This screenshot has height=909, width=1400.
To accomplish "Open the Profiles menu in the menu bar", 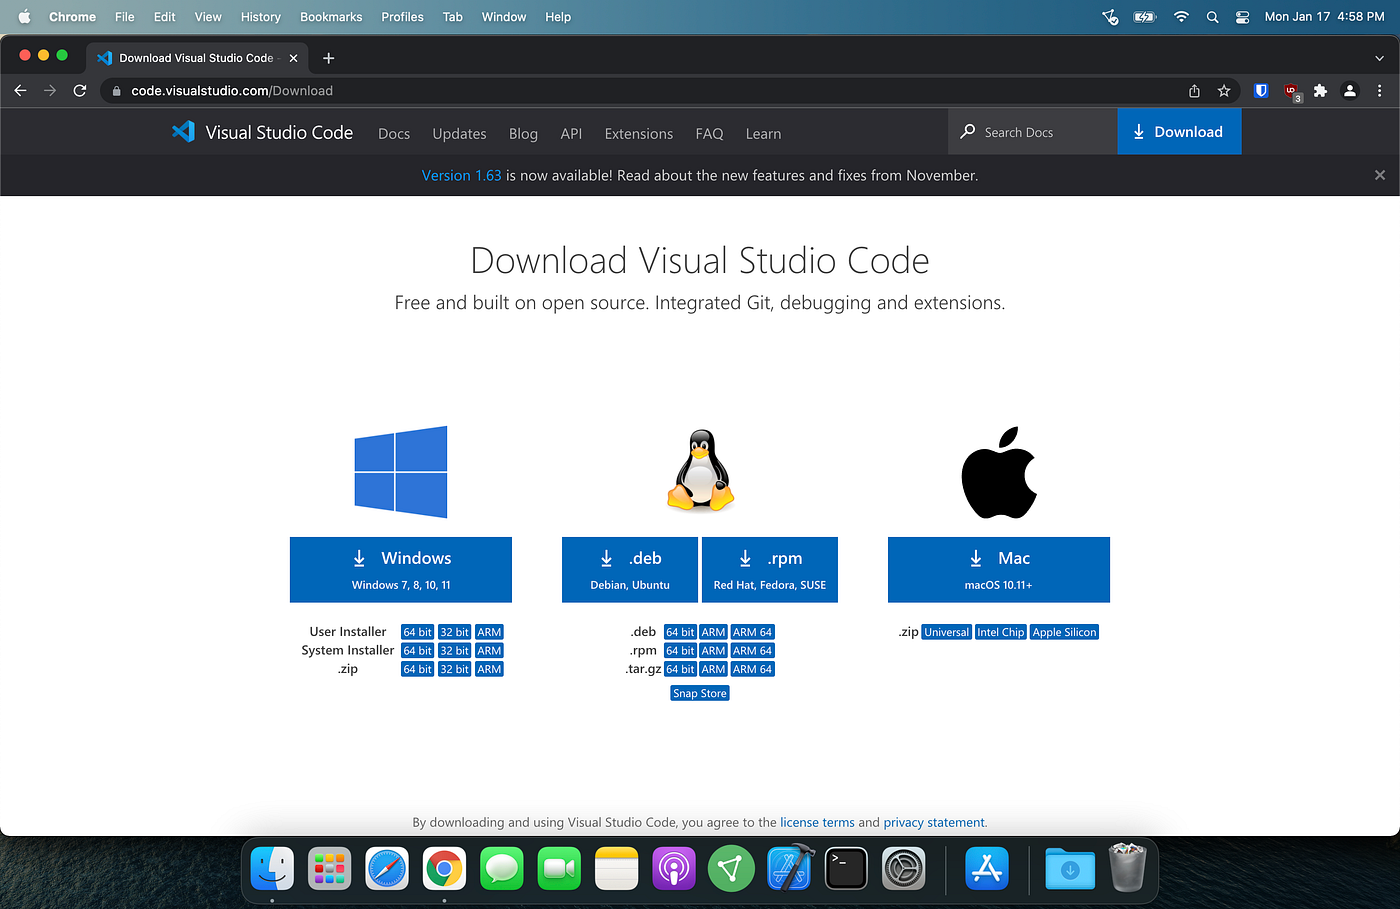I will 402,16.
